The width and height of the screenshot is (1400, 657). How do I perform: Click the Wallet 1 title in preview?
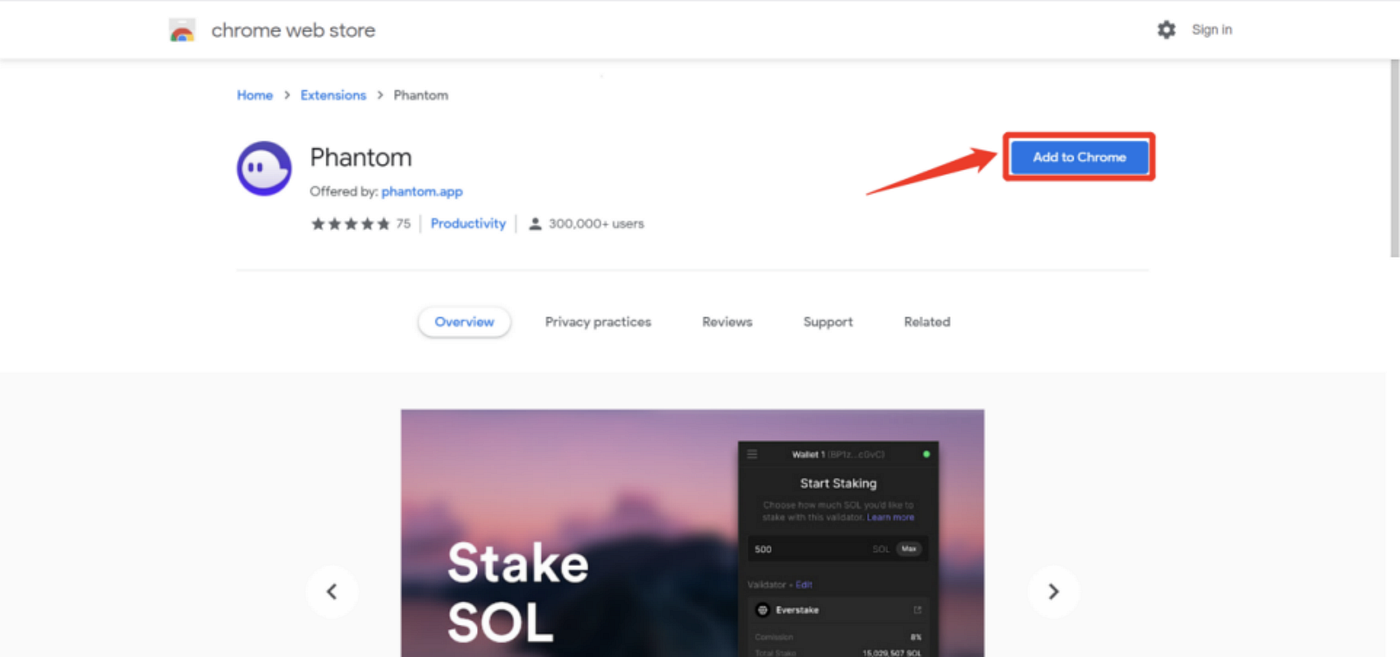[808, 454]
